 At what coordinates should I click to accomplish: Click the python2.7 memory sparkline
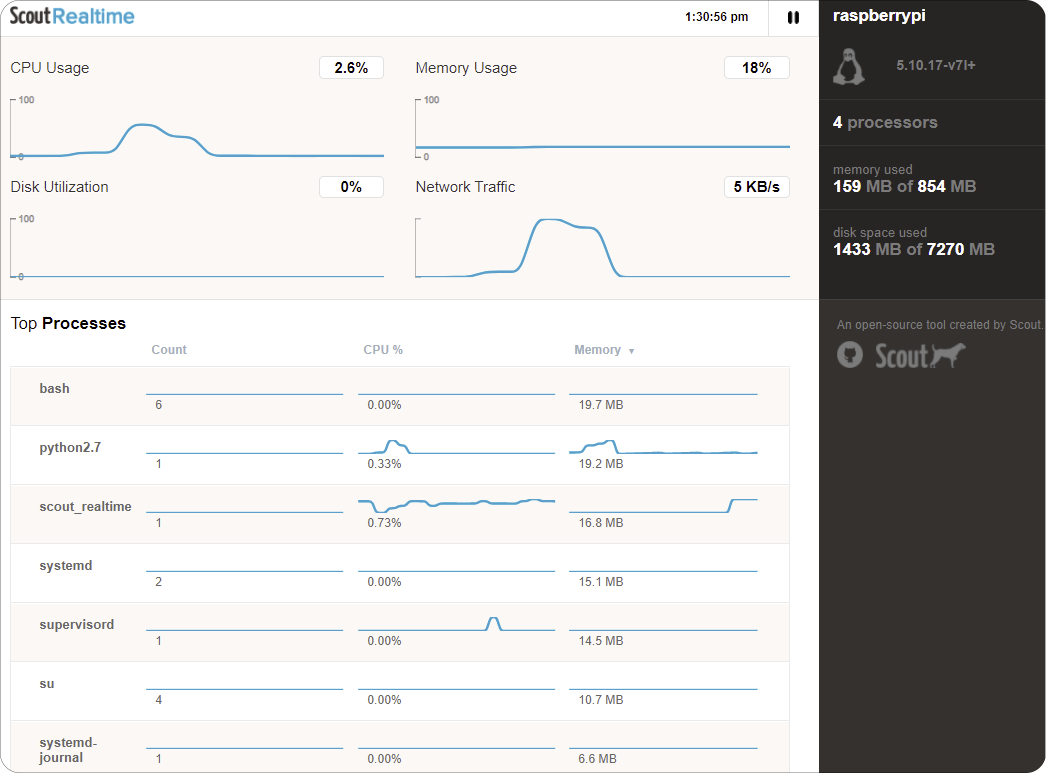(663, 447)
